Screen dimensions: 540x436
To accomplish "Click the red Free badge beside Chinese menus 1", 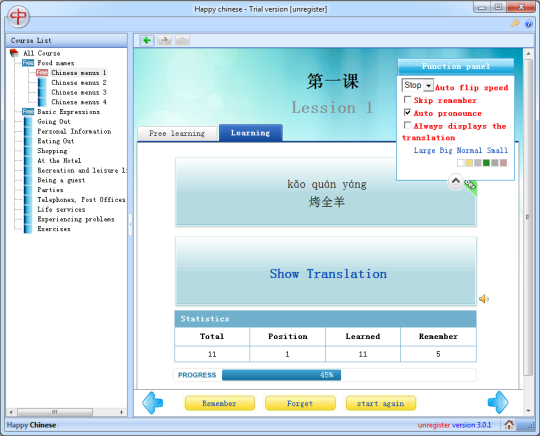I will pyautogui.click(x=42, y=73).
